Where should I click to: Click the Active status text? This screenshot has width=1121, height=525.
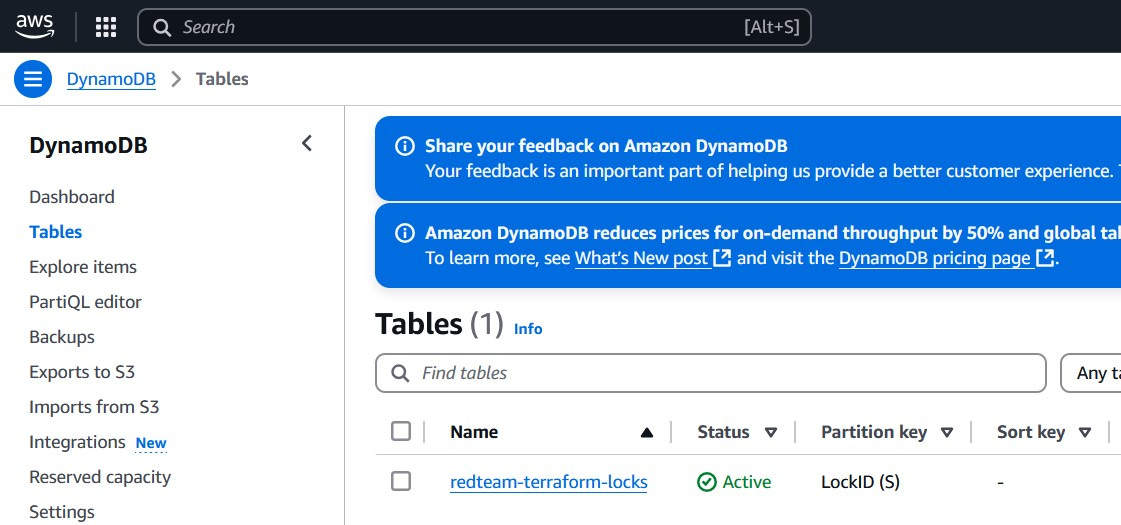point(746,482)
